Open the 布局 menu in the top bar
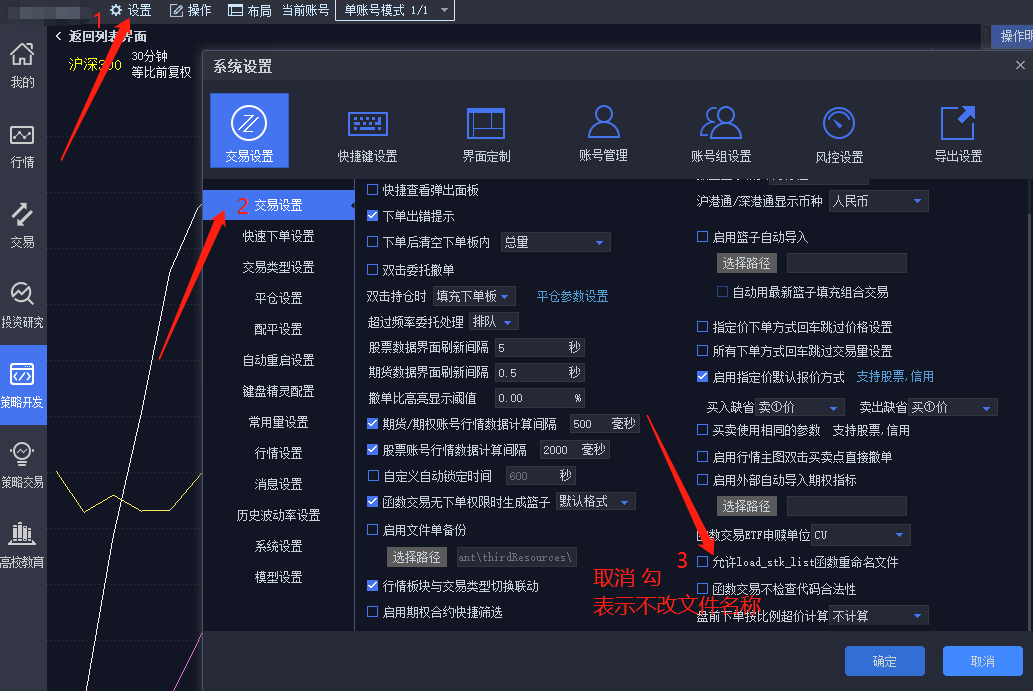The height and width of the screenshot is (691, 1033). coord(249,10)
